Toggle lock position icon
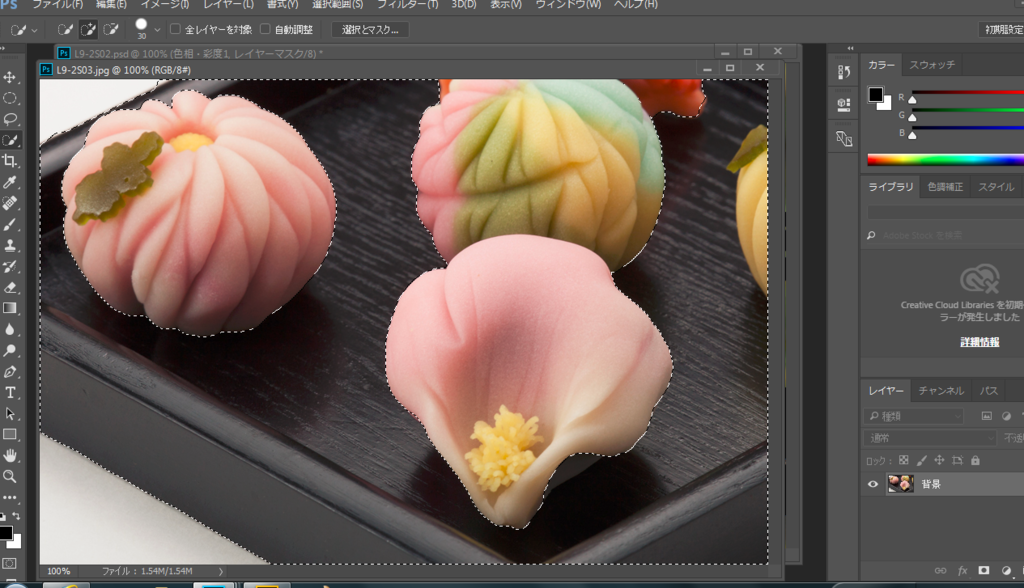The image size is (1024, 588). pos(939,461)
